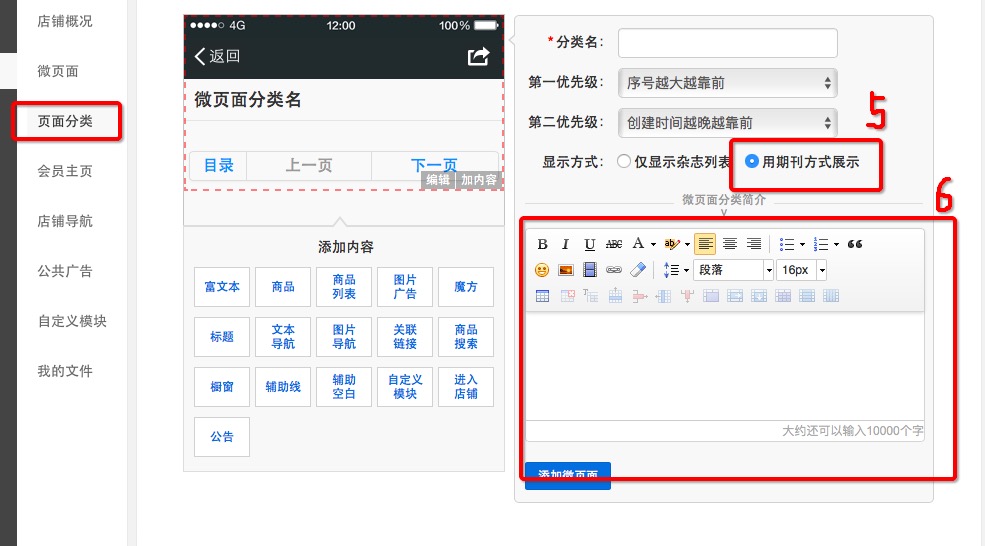This screenshot has height=546, width=985.
Task: Click the split to cells icon
Action: (x=783, y=296)
